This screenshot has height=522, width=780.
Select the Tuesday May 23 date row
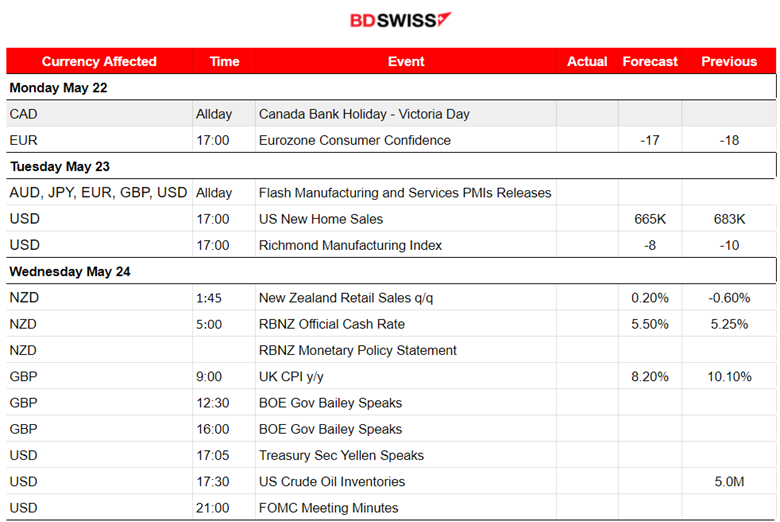click(x=60, y=166)
